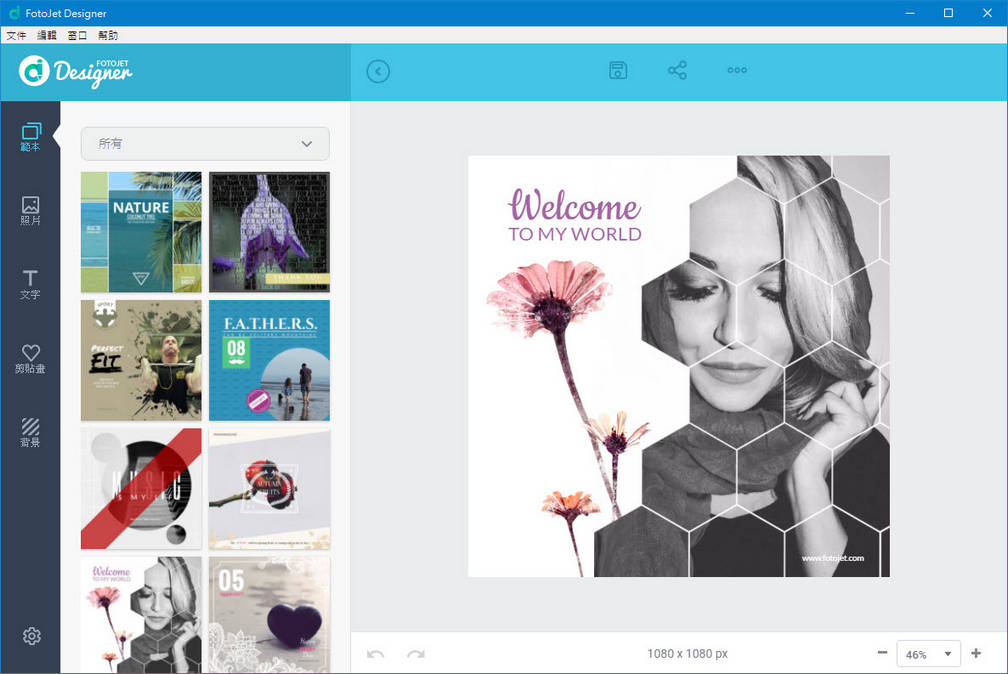Click the zoom out minus button

click(x=882, y=653)
